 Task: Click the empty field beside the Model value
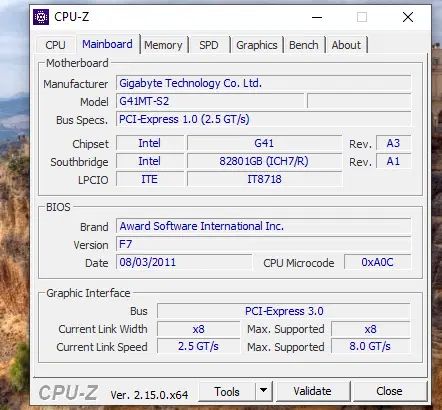coord(359,101)
